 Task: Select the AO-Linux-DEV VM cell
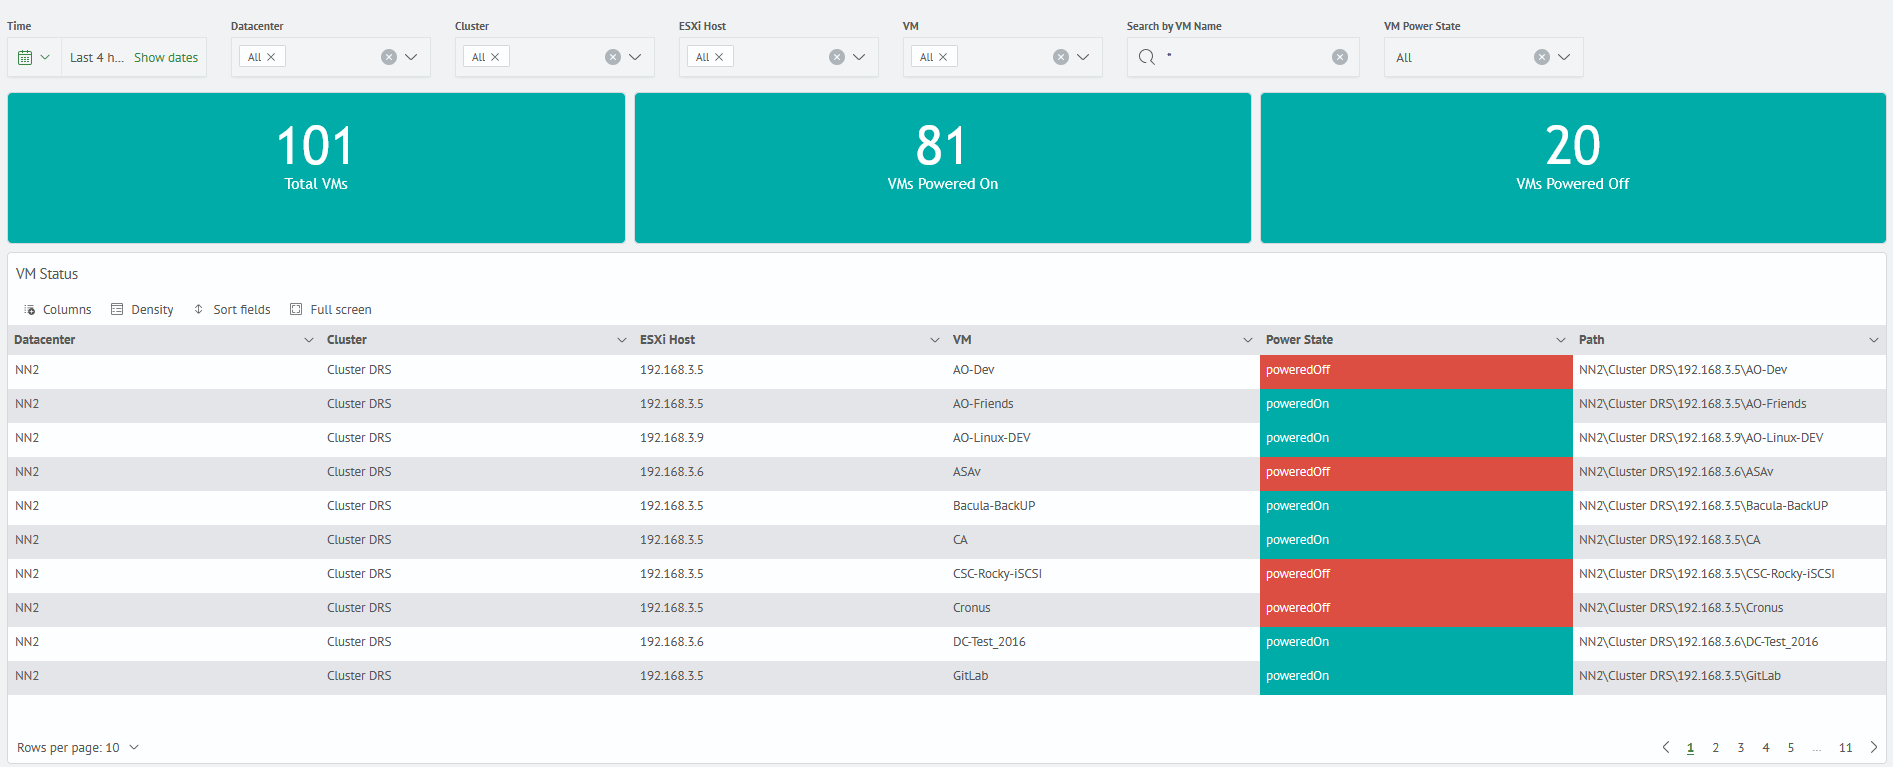[1103, 438]
